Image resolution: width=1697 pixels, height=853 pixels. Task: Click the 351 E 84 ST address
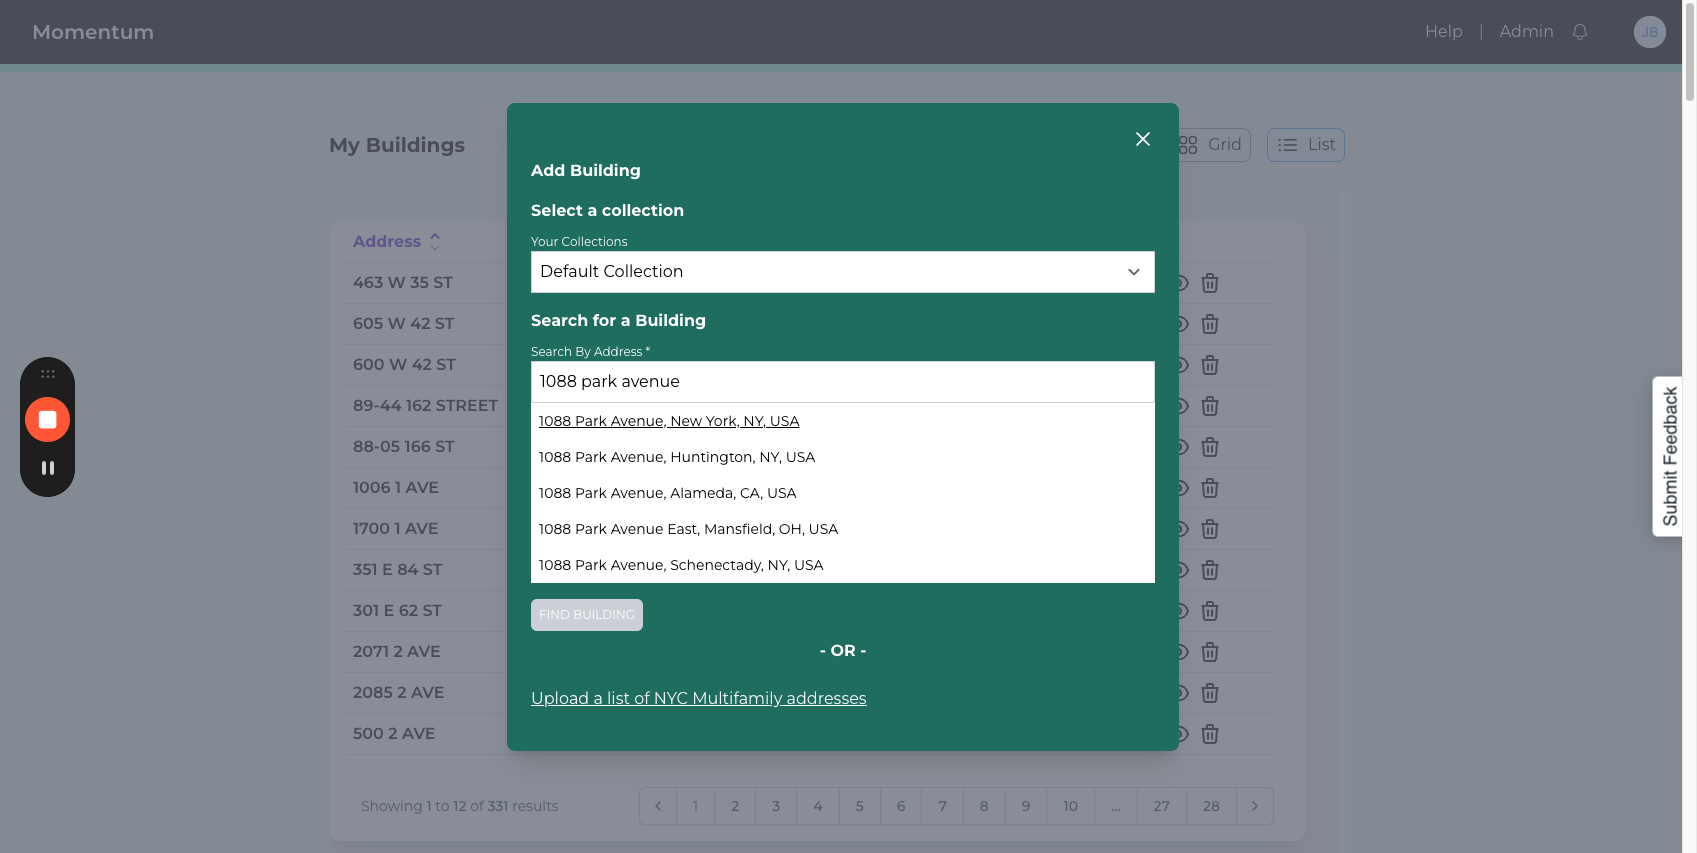397,570
